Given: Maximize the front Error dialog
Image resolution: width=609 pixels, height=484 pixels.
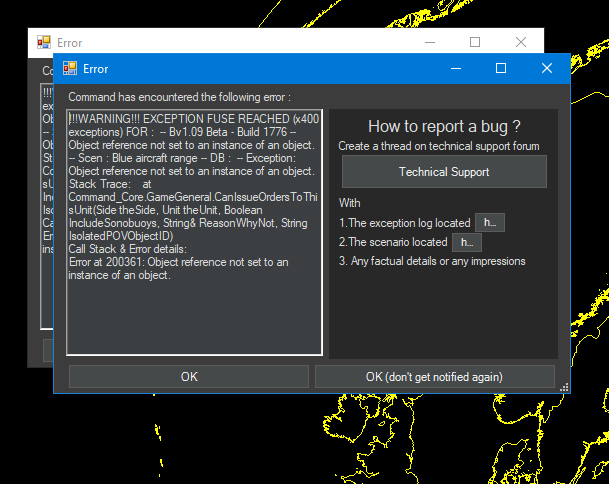Looking at the screenshot, I should (x=501, y=68).
